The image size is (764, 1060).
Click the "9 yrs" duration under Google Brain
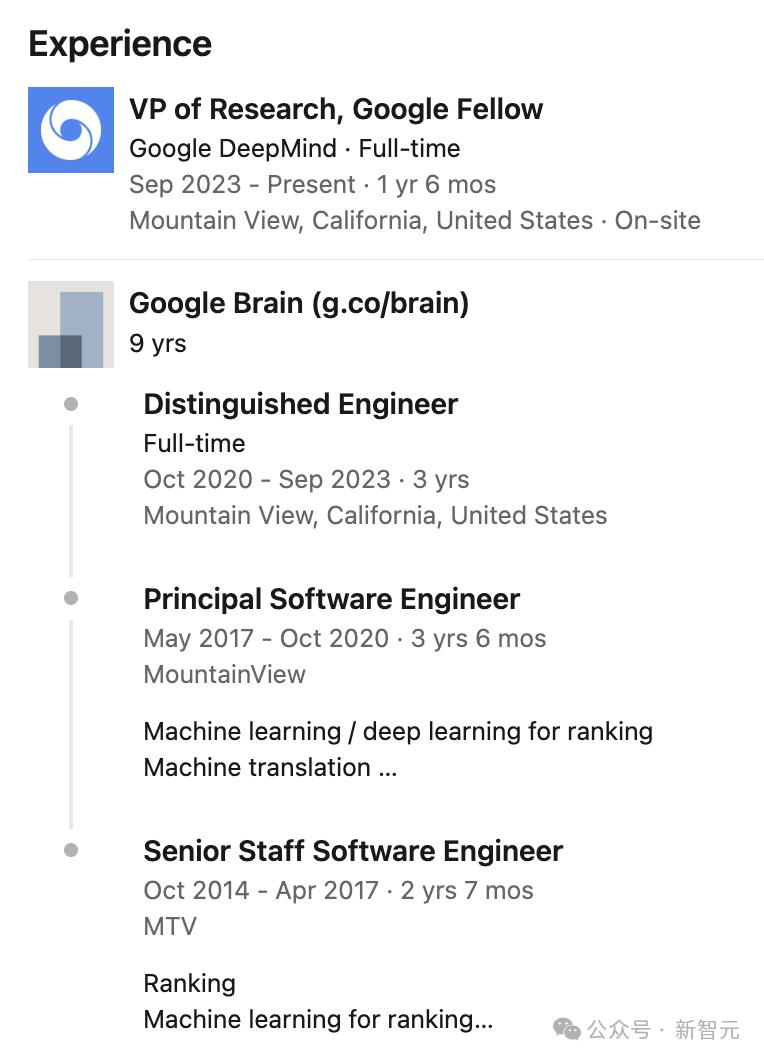[x=158, y=343]
